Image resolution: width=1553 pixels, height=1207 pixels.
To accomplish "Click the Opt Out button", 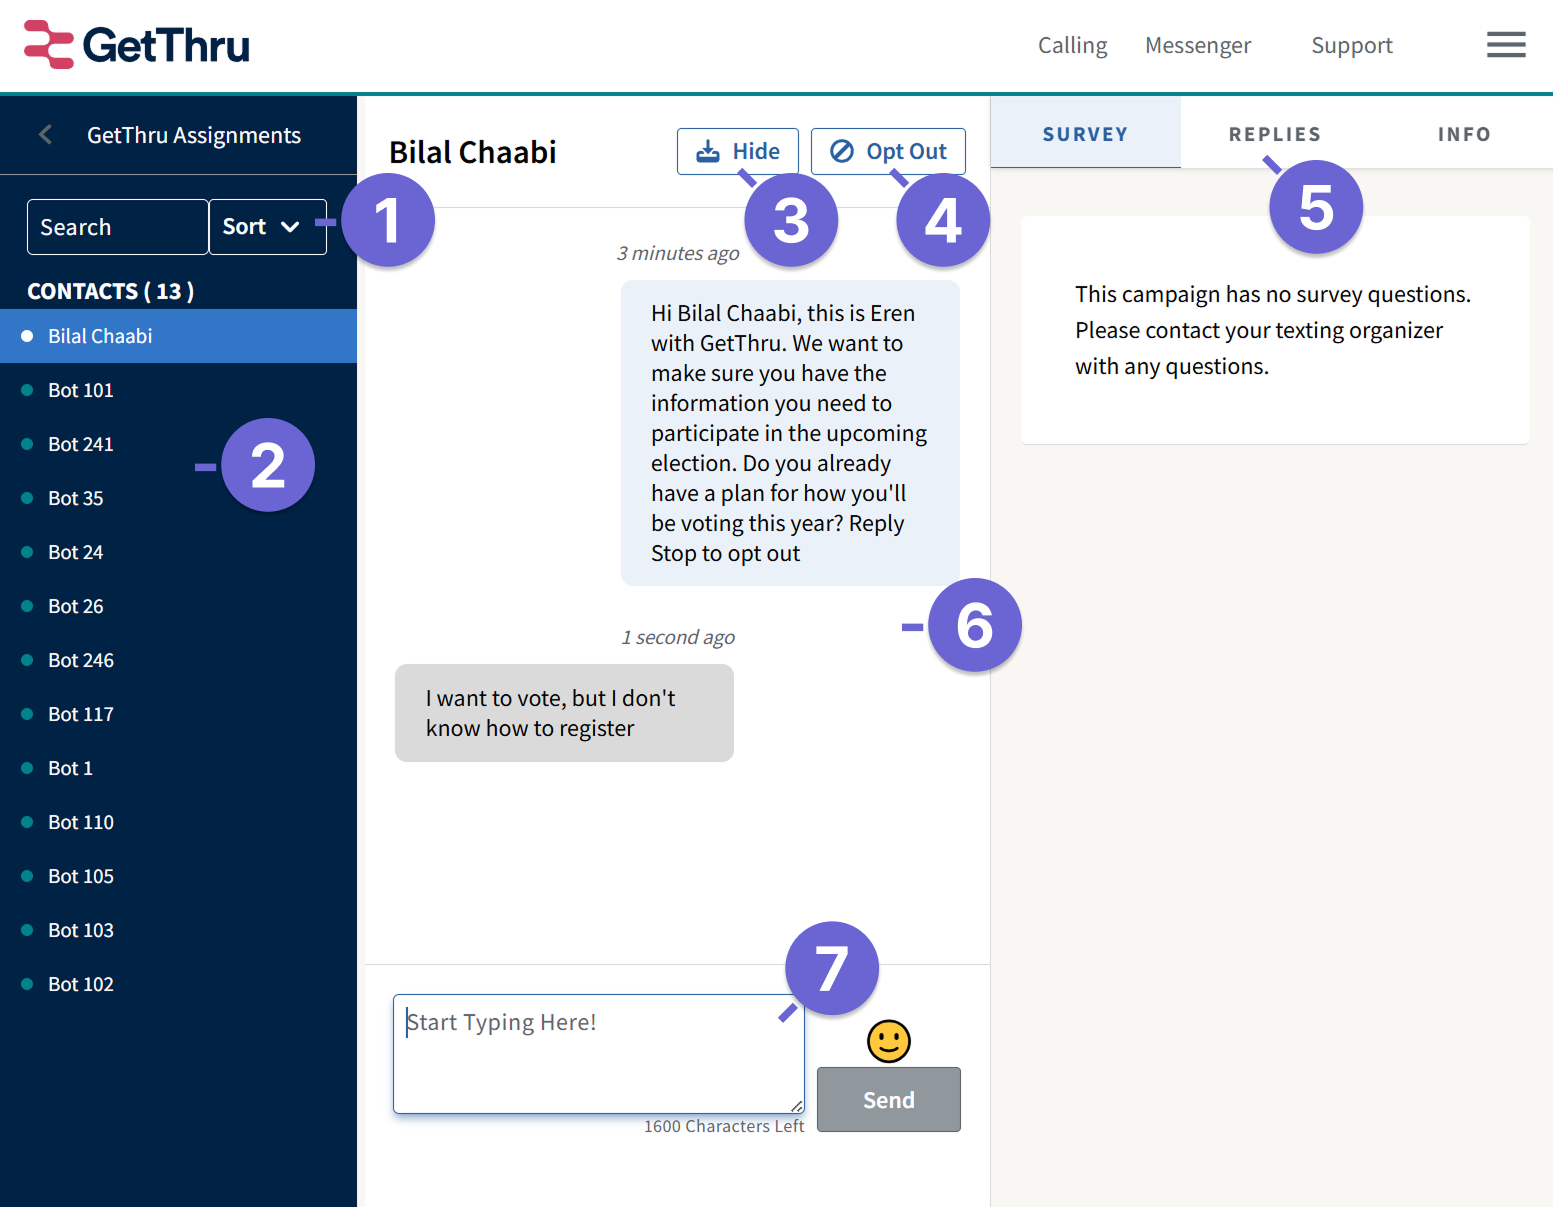I will coord(888,151).
